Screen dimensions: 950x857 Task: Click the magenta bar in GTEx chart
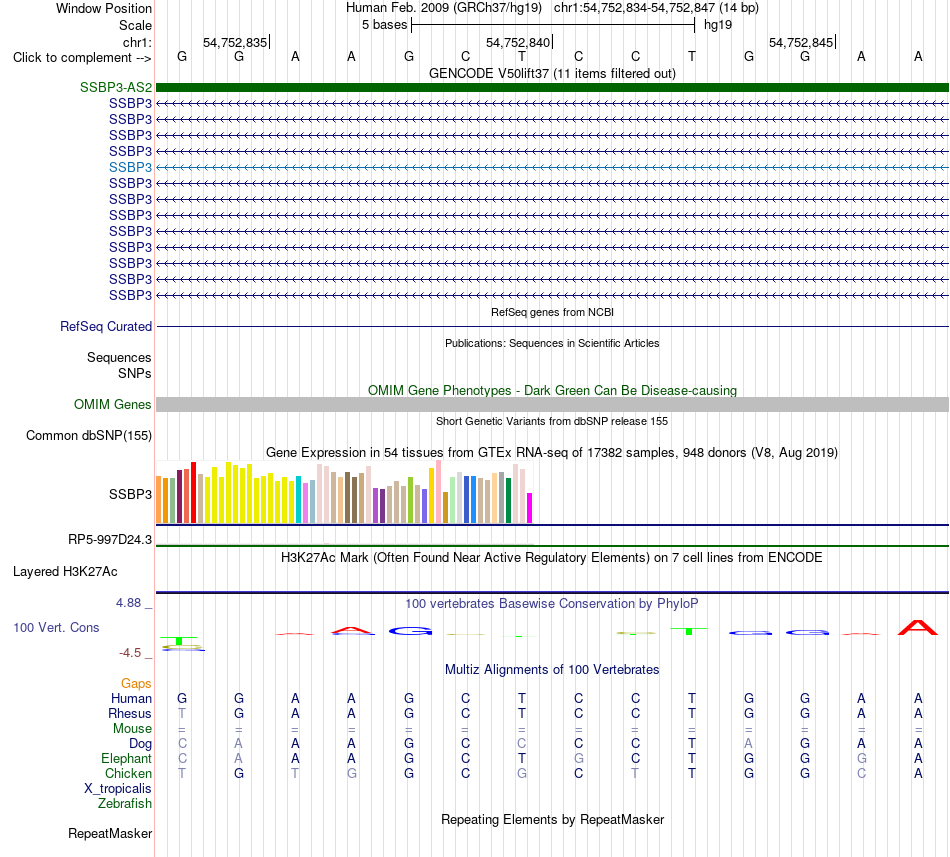pyautogui.click(x=530, y=508)
